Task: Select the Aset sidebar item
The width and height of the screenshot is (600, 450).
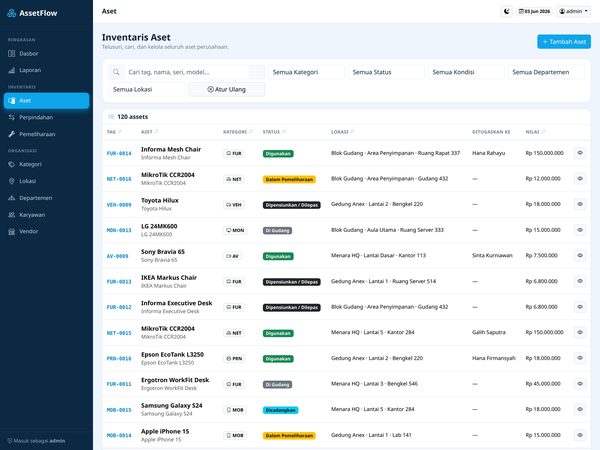Action: tap(46, 101)
